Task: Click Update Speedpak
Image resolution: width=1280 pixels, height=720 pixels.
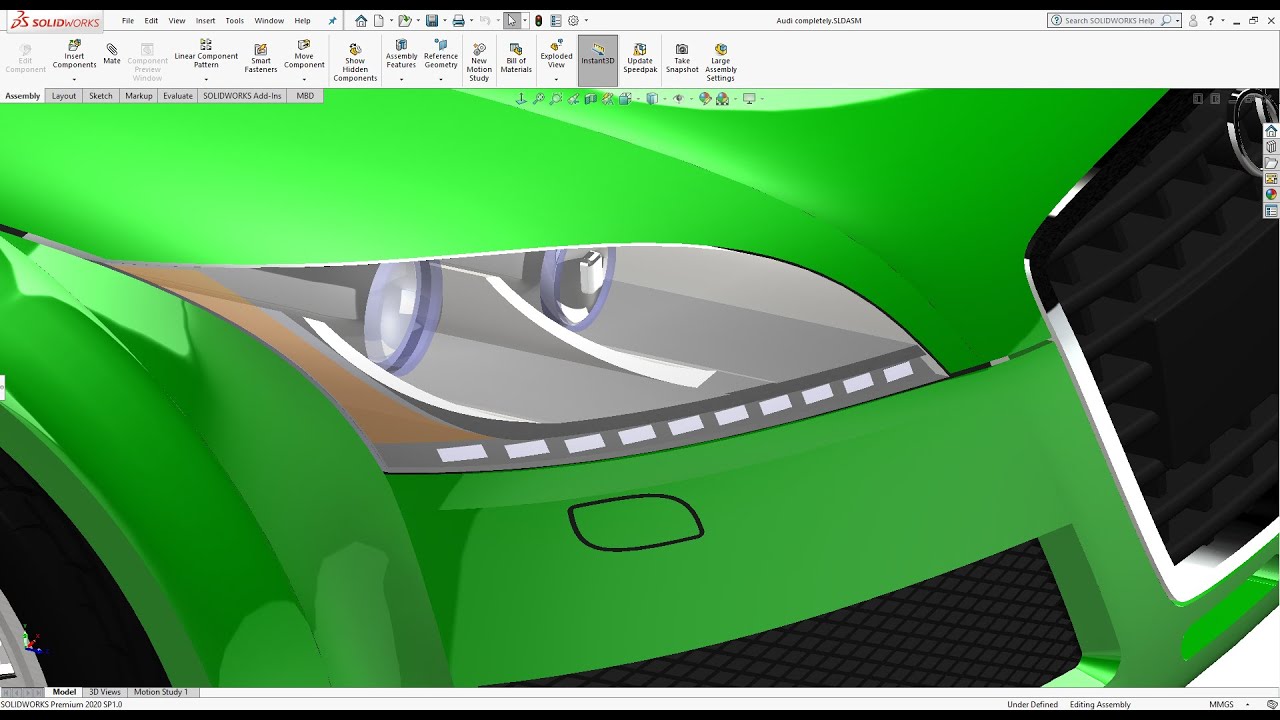Action: pos(640,58)
